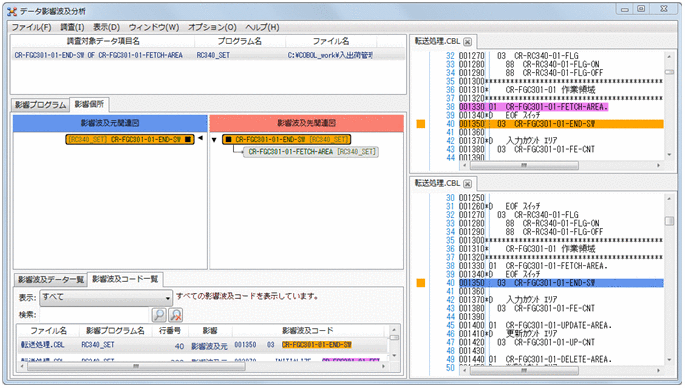Select CR-FGC301-01-END-SW root node in the red panel
The height and width of the screenshot is (388, 685).
(x=287, y=139)
